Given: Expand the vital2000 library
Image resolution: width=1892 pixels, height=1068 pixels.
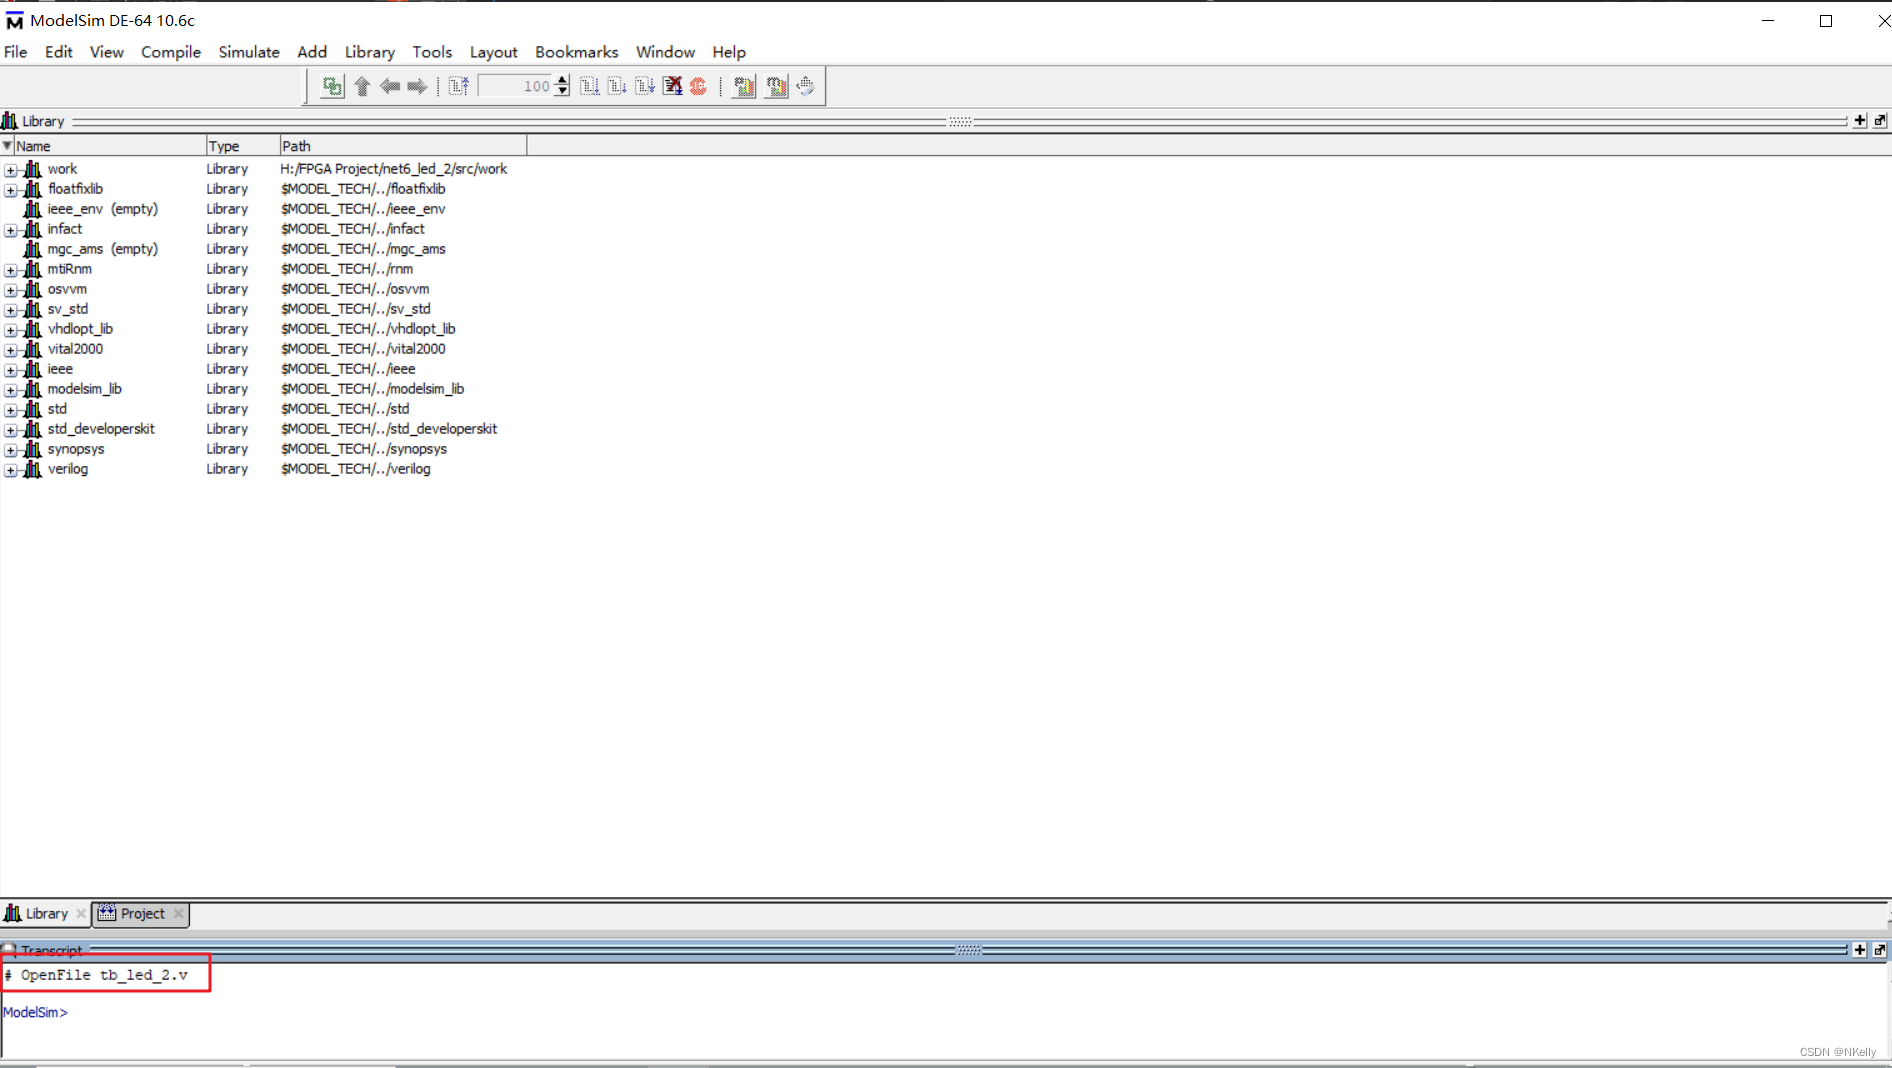Looking at the screenshot, I should point(11,350).
